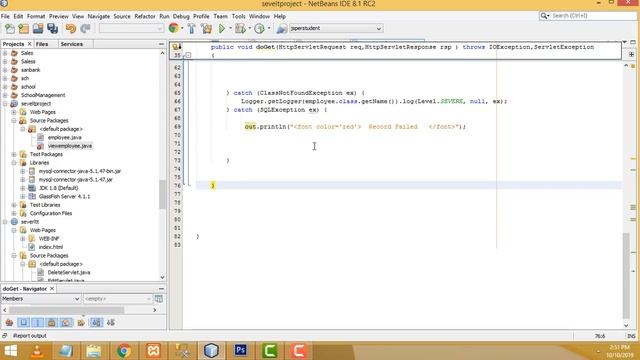Click the New File toolbar icon
640x360 pixels.
coord(9,29)
